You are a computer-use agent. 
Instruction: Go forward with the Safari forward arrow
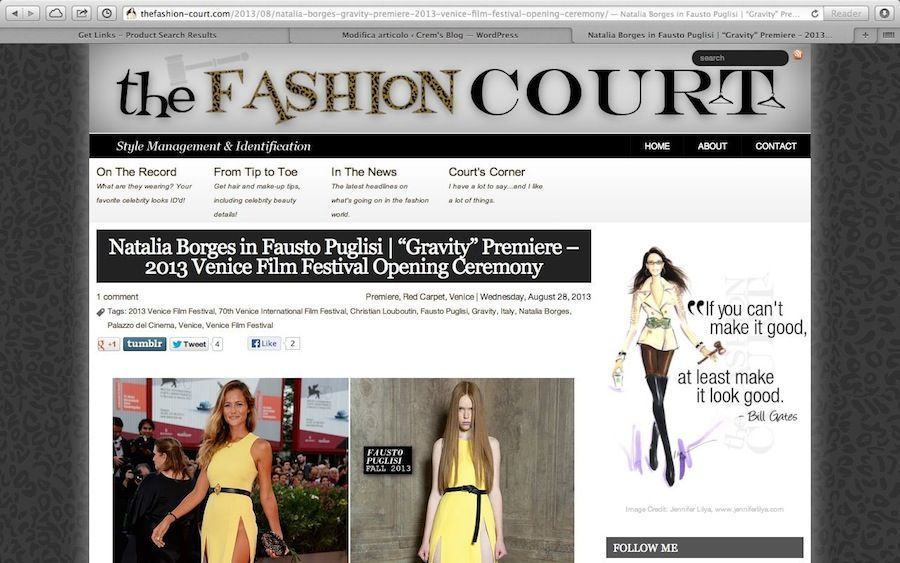point(31,13)
